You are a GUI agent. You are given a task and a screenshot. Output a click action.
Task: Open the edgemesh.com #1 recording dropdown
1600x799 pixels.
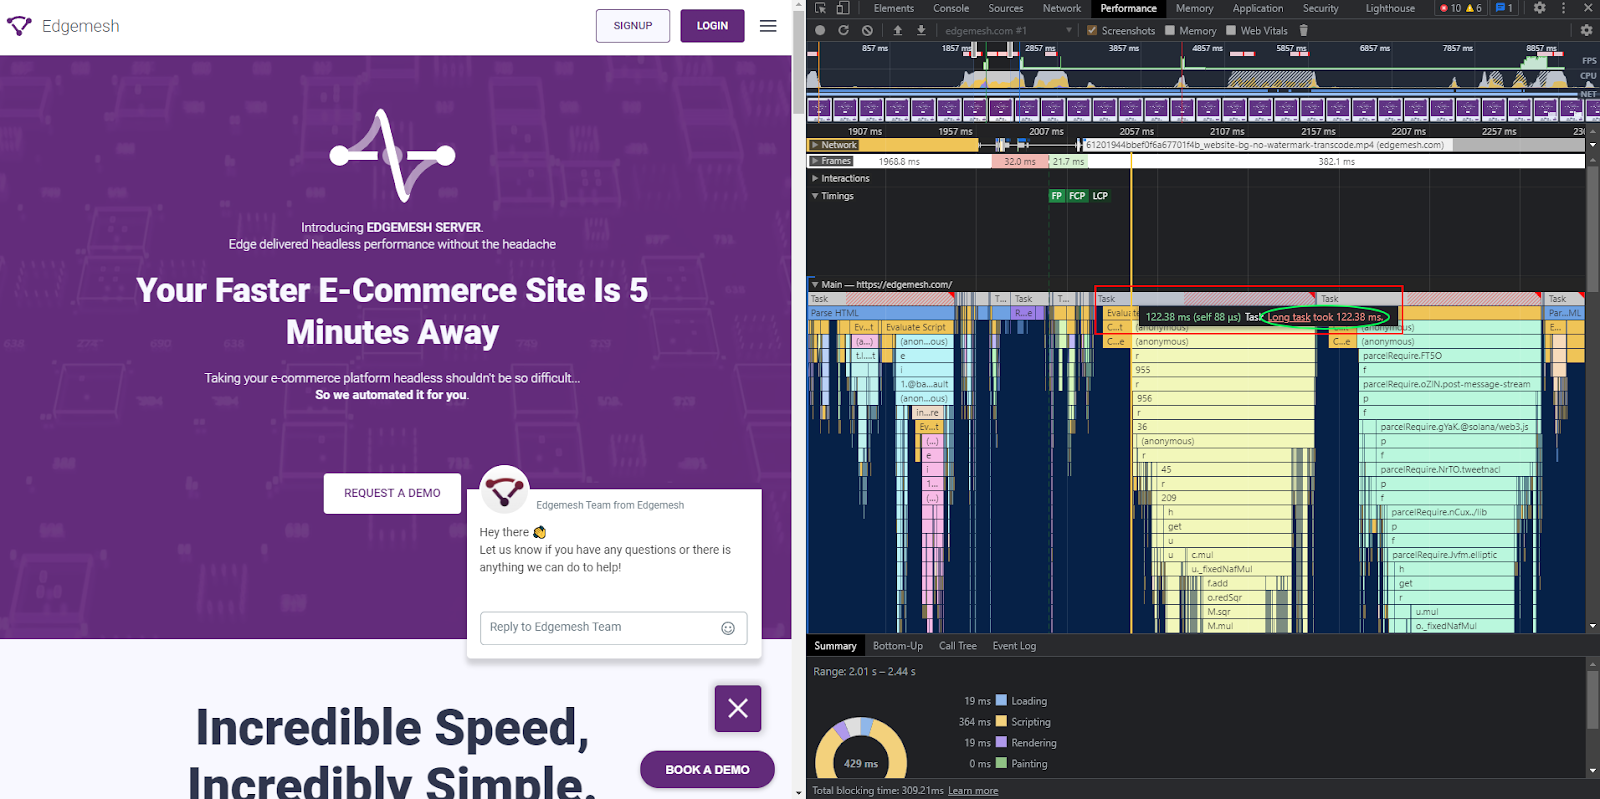click(1007, 30)
